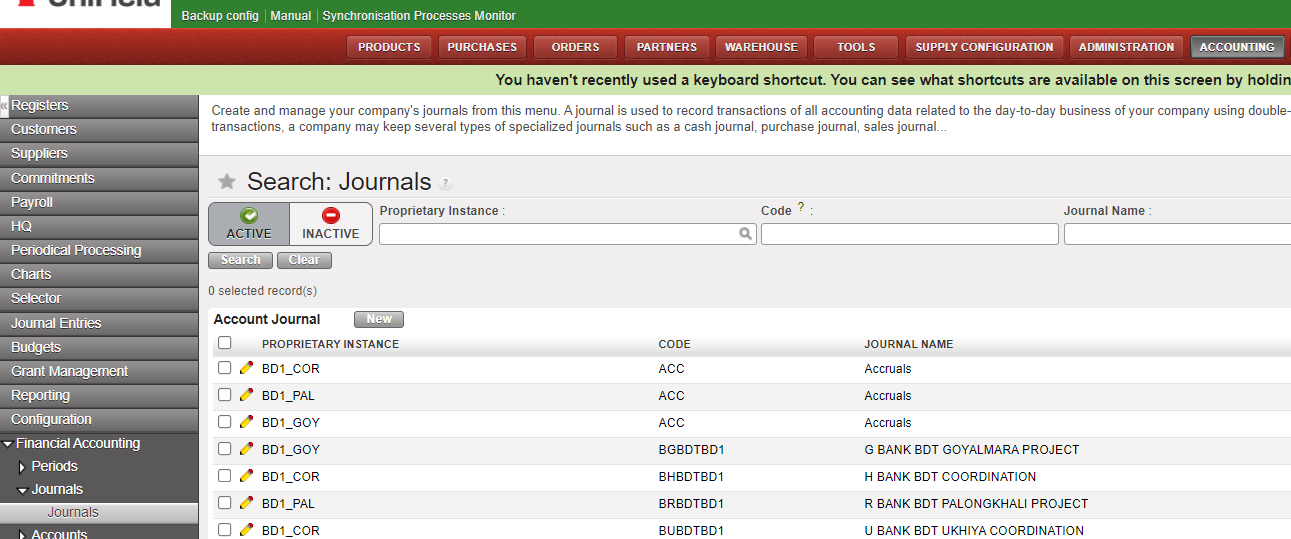
Task: Switch the filter to Inactive journals
Action: click(330, 224)
